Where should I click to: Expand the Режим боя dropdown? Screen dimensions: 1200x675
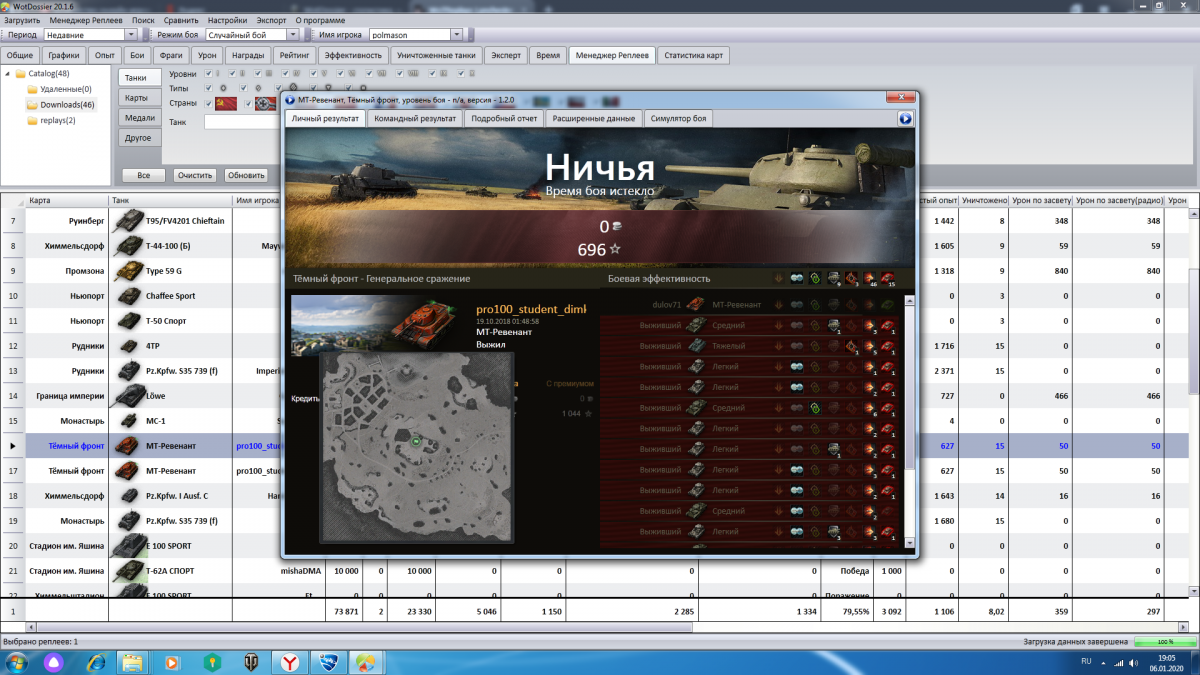289,35
